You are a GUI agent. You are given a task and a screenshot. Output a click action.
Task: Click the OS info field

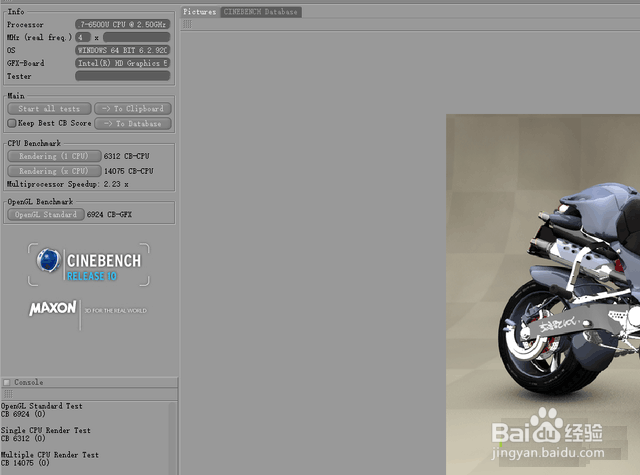(x=122, y=50)
